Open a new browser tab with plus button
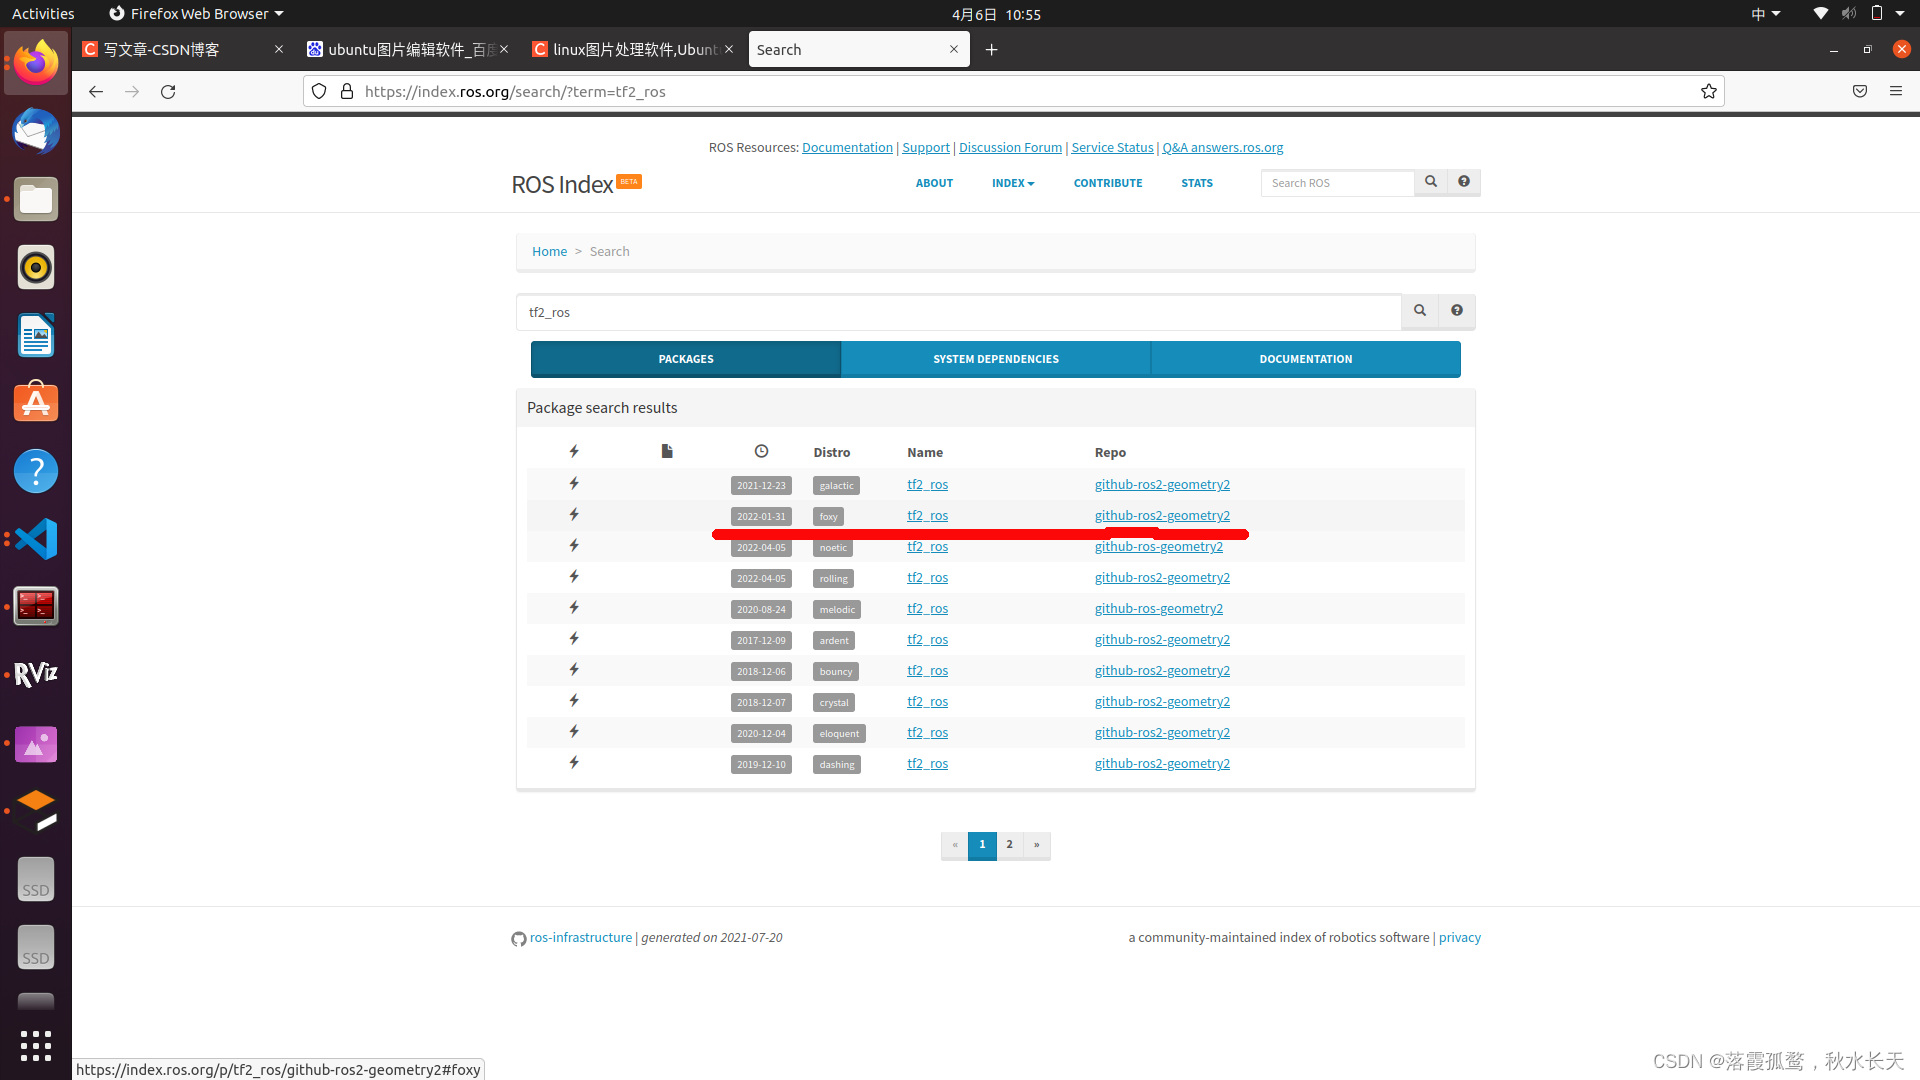This screenshot has height=1080, width=1920. click(991, 49)
